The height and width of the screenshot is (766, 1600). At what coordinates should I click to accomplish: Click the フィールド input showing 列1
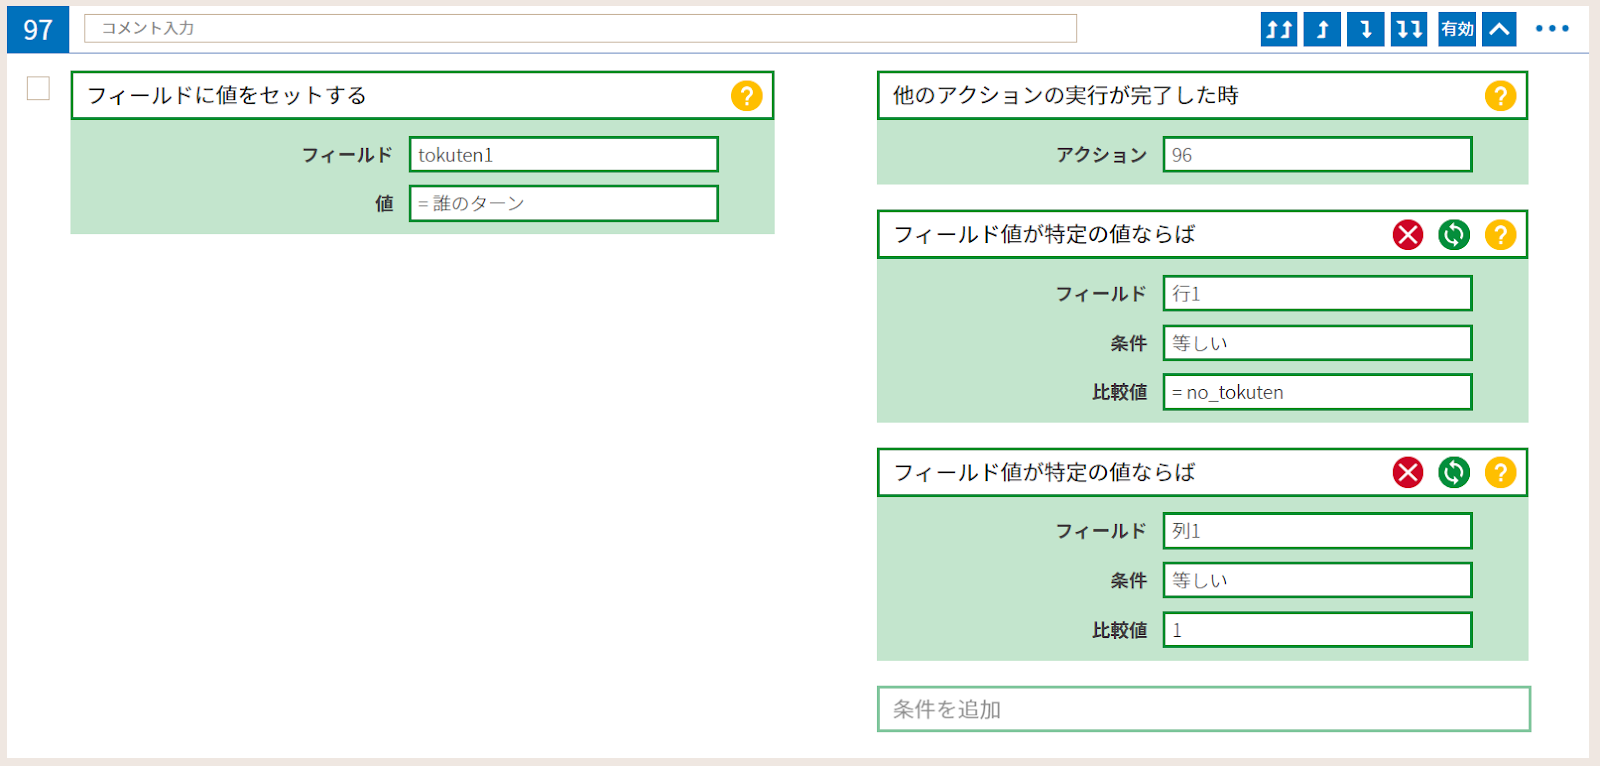click(1317, 531)
